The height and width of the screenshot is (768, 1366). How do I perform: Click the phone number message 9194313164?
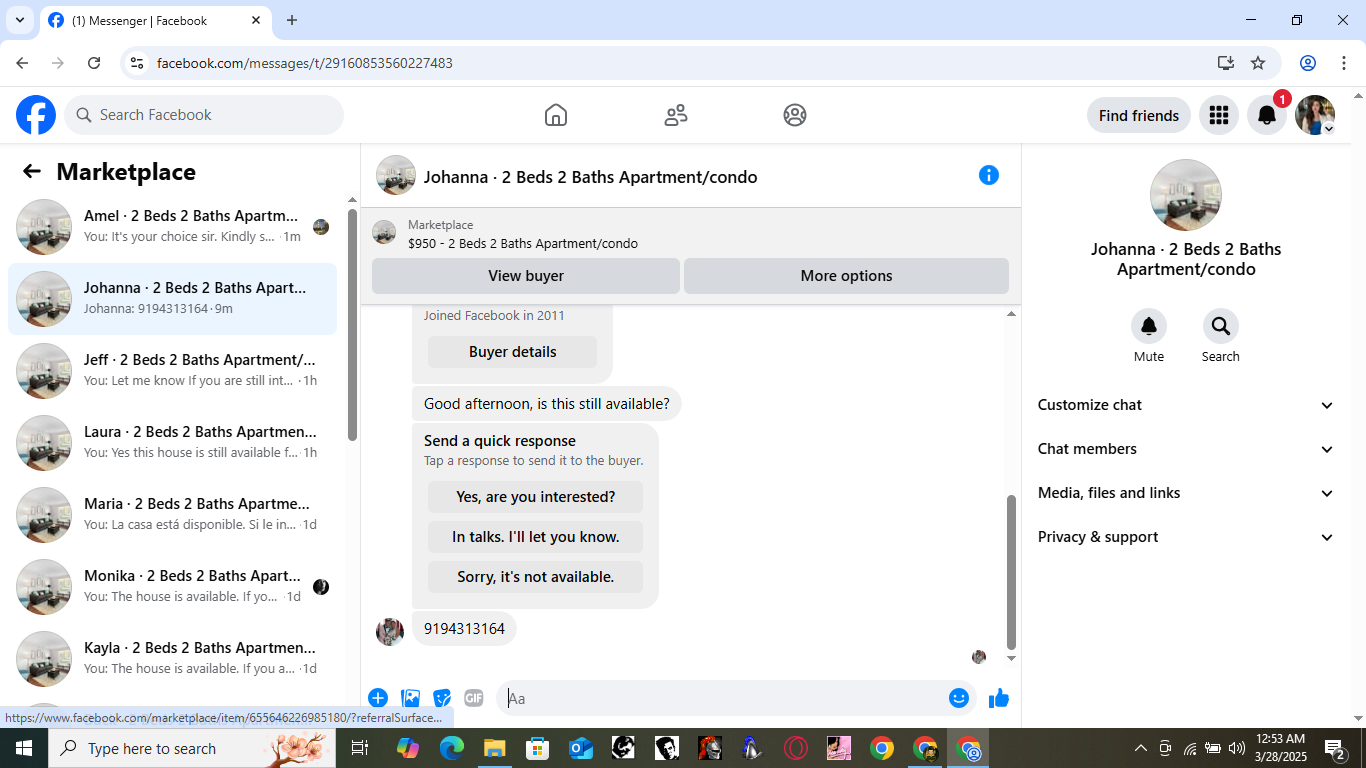point(464,629)
